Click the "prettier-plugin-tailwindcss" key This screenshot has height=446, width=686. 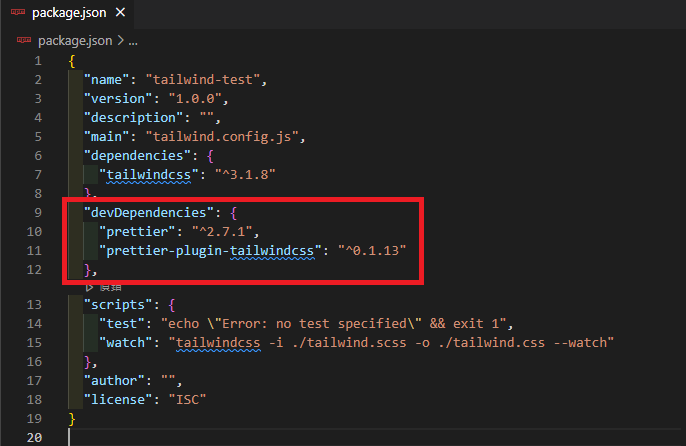click(x=210, y=251)
